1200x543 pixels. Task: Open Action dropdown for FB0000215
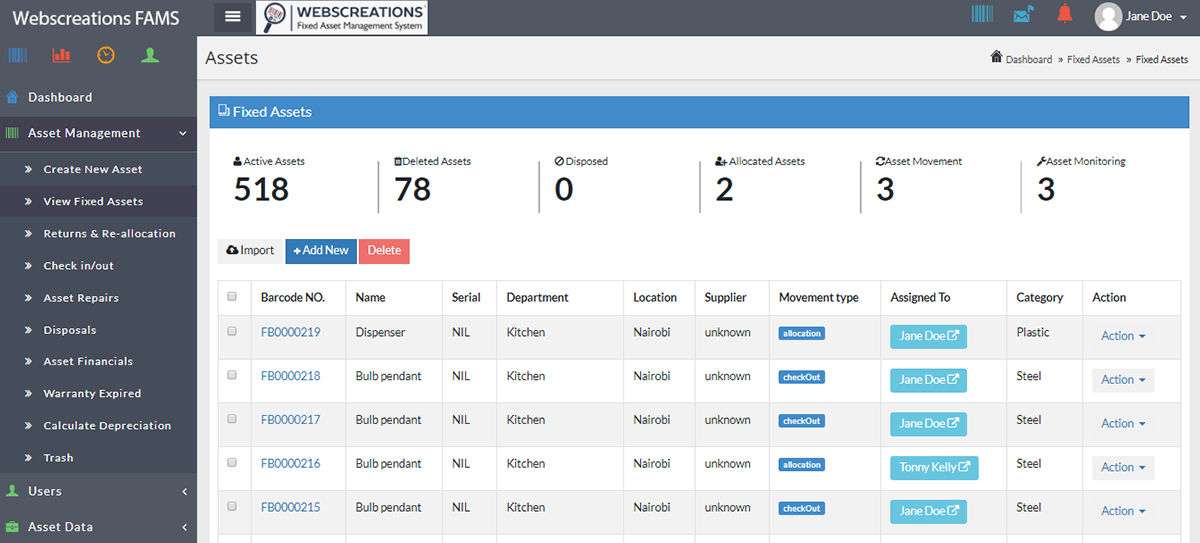1123,511
